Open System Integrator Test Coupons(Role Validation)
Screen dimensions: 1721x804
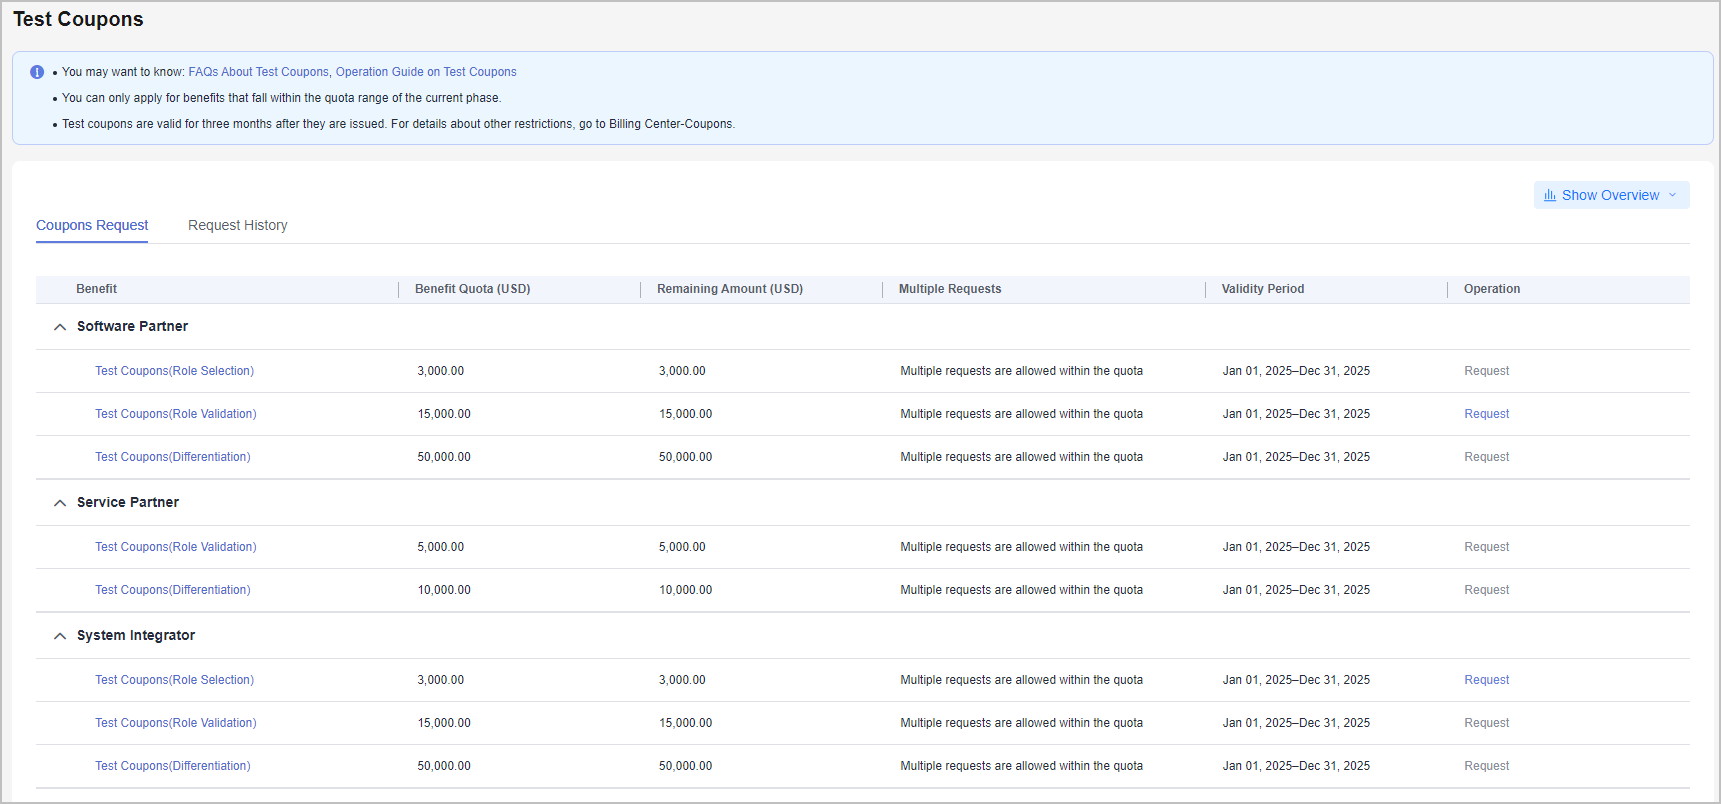click(175, 723)
